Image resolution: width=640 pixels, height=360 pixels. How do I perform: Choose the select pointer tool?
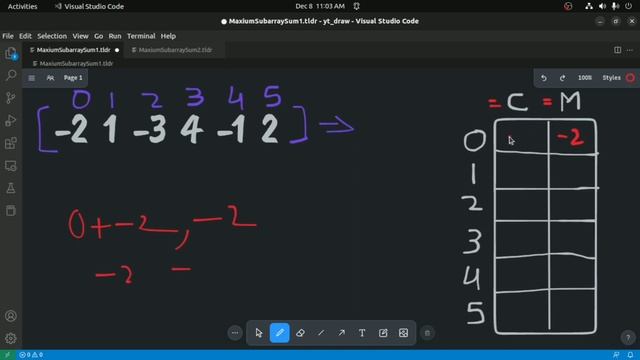click(259, 333)
